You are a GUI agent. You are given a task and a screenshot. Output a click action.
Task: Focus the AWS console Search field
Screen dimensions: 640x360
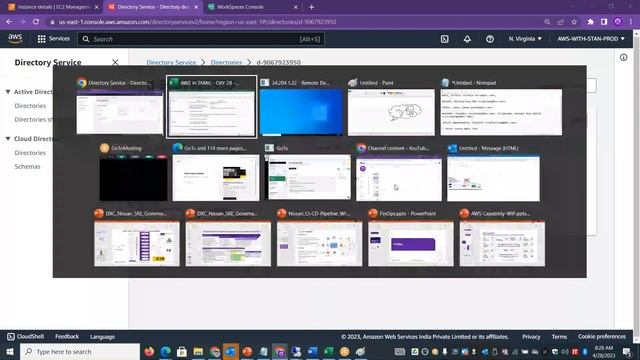[x=201, y=39]
